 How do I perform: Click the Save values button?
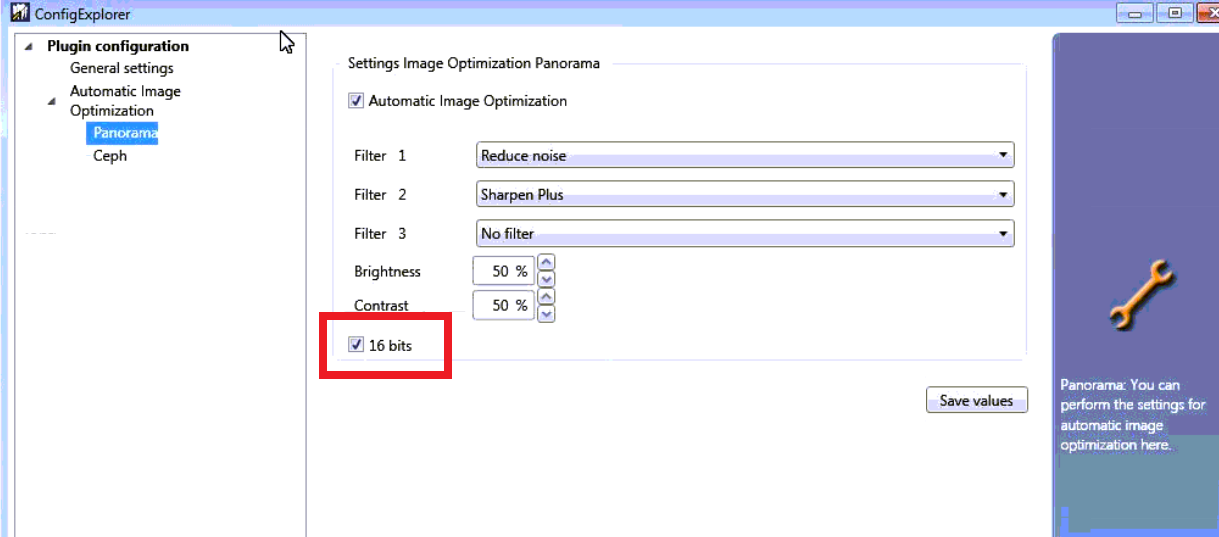click(x=976, y=401)
